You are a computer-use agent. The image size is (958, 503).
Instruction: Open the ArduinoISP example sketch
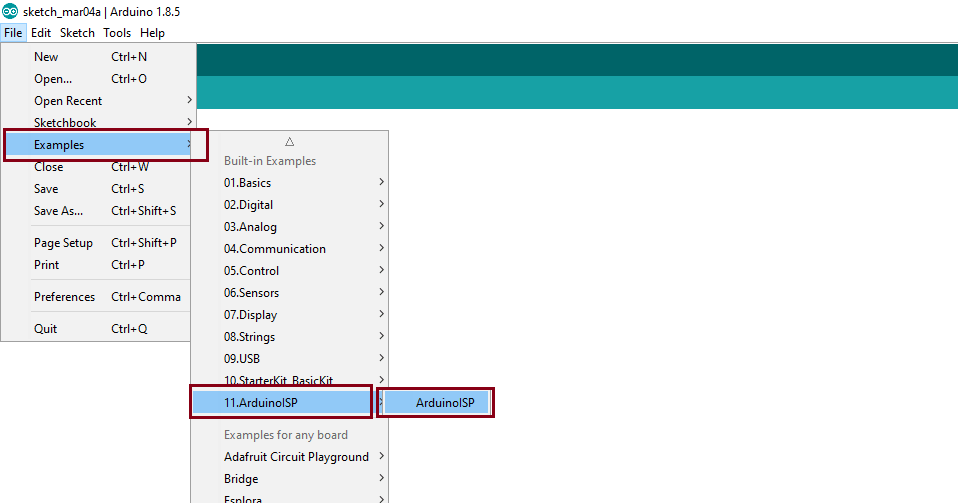point(437,403)
